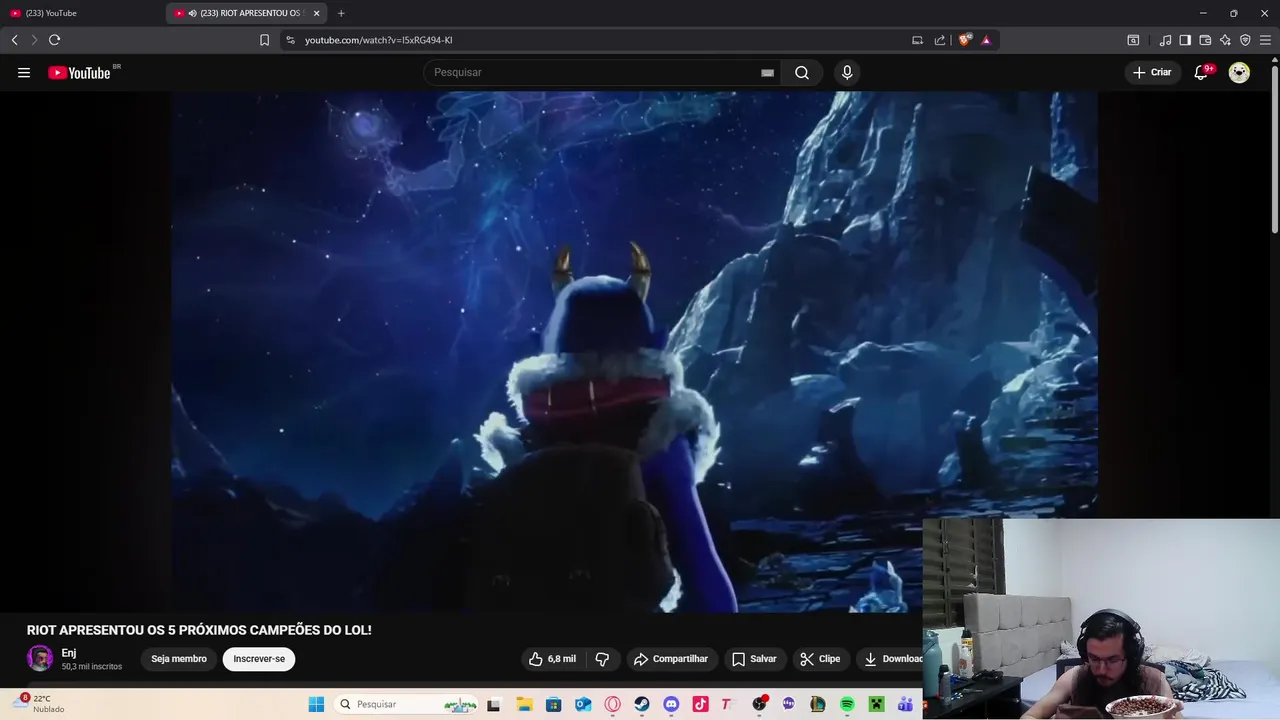Join channel via Seja membro

(x=179, y=659)
